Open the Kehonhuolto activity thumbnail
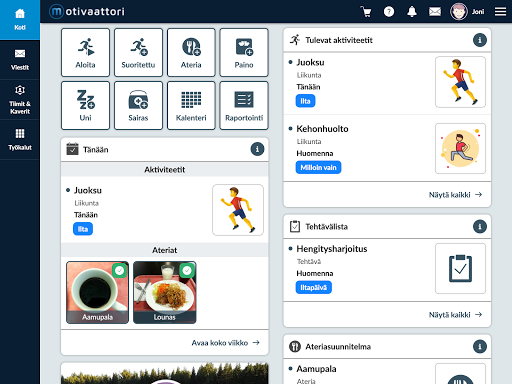The width and height of the screenshot is (512, 384). pyautogui.click(x=460, y=149)
